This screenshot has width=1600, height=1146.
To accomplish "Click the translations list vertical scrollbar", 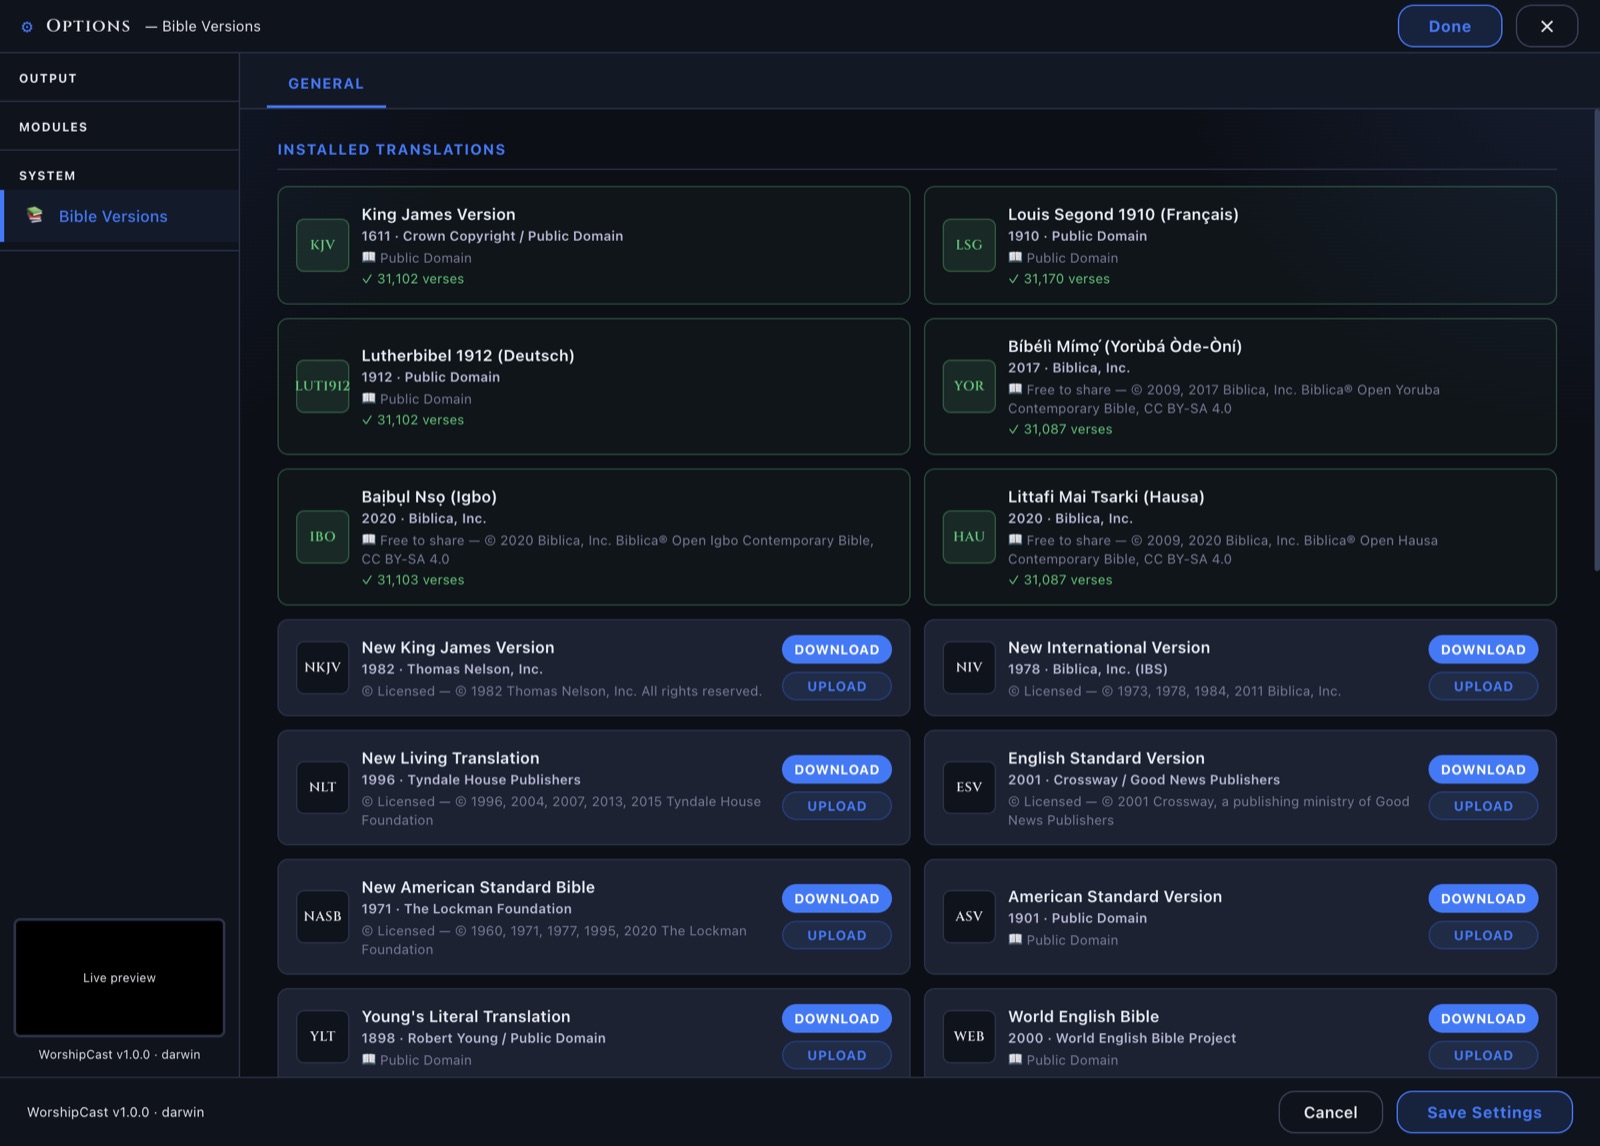I will [x=1596, y=340].
